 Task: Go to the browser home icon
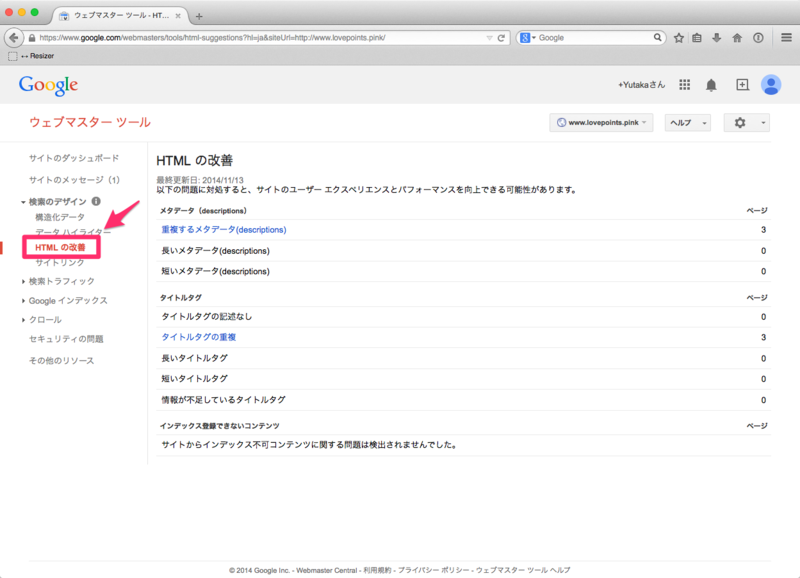(x=737, y=38)
